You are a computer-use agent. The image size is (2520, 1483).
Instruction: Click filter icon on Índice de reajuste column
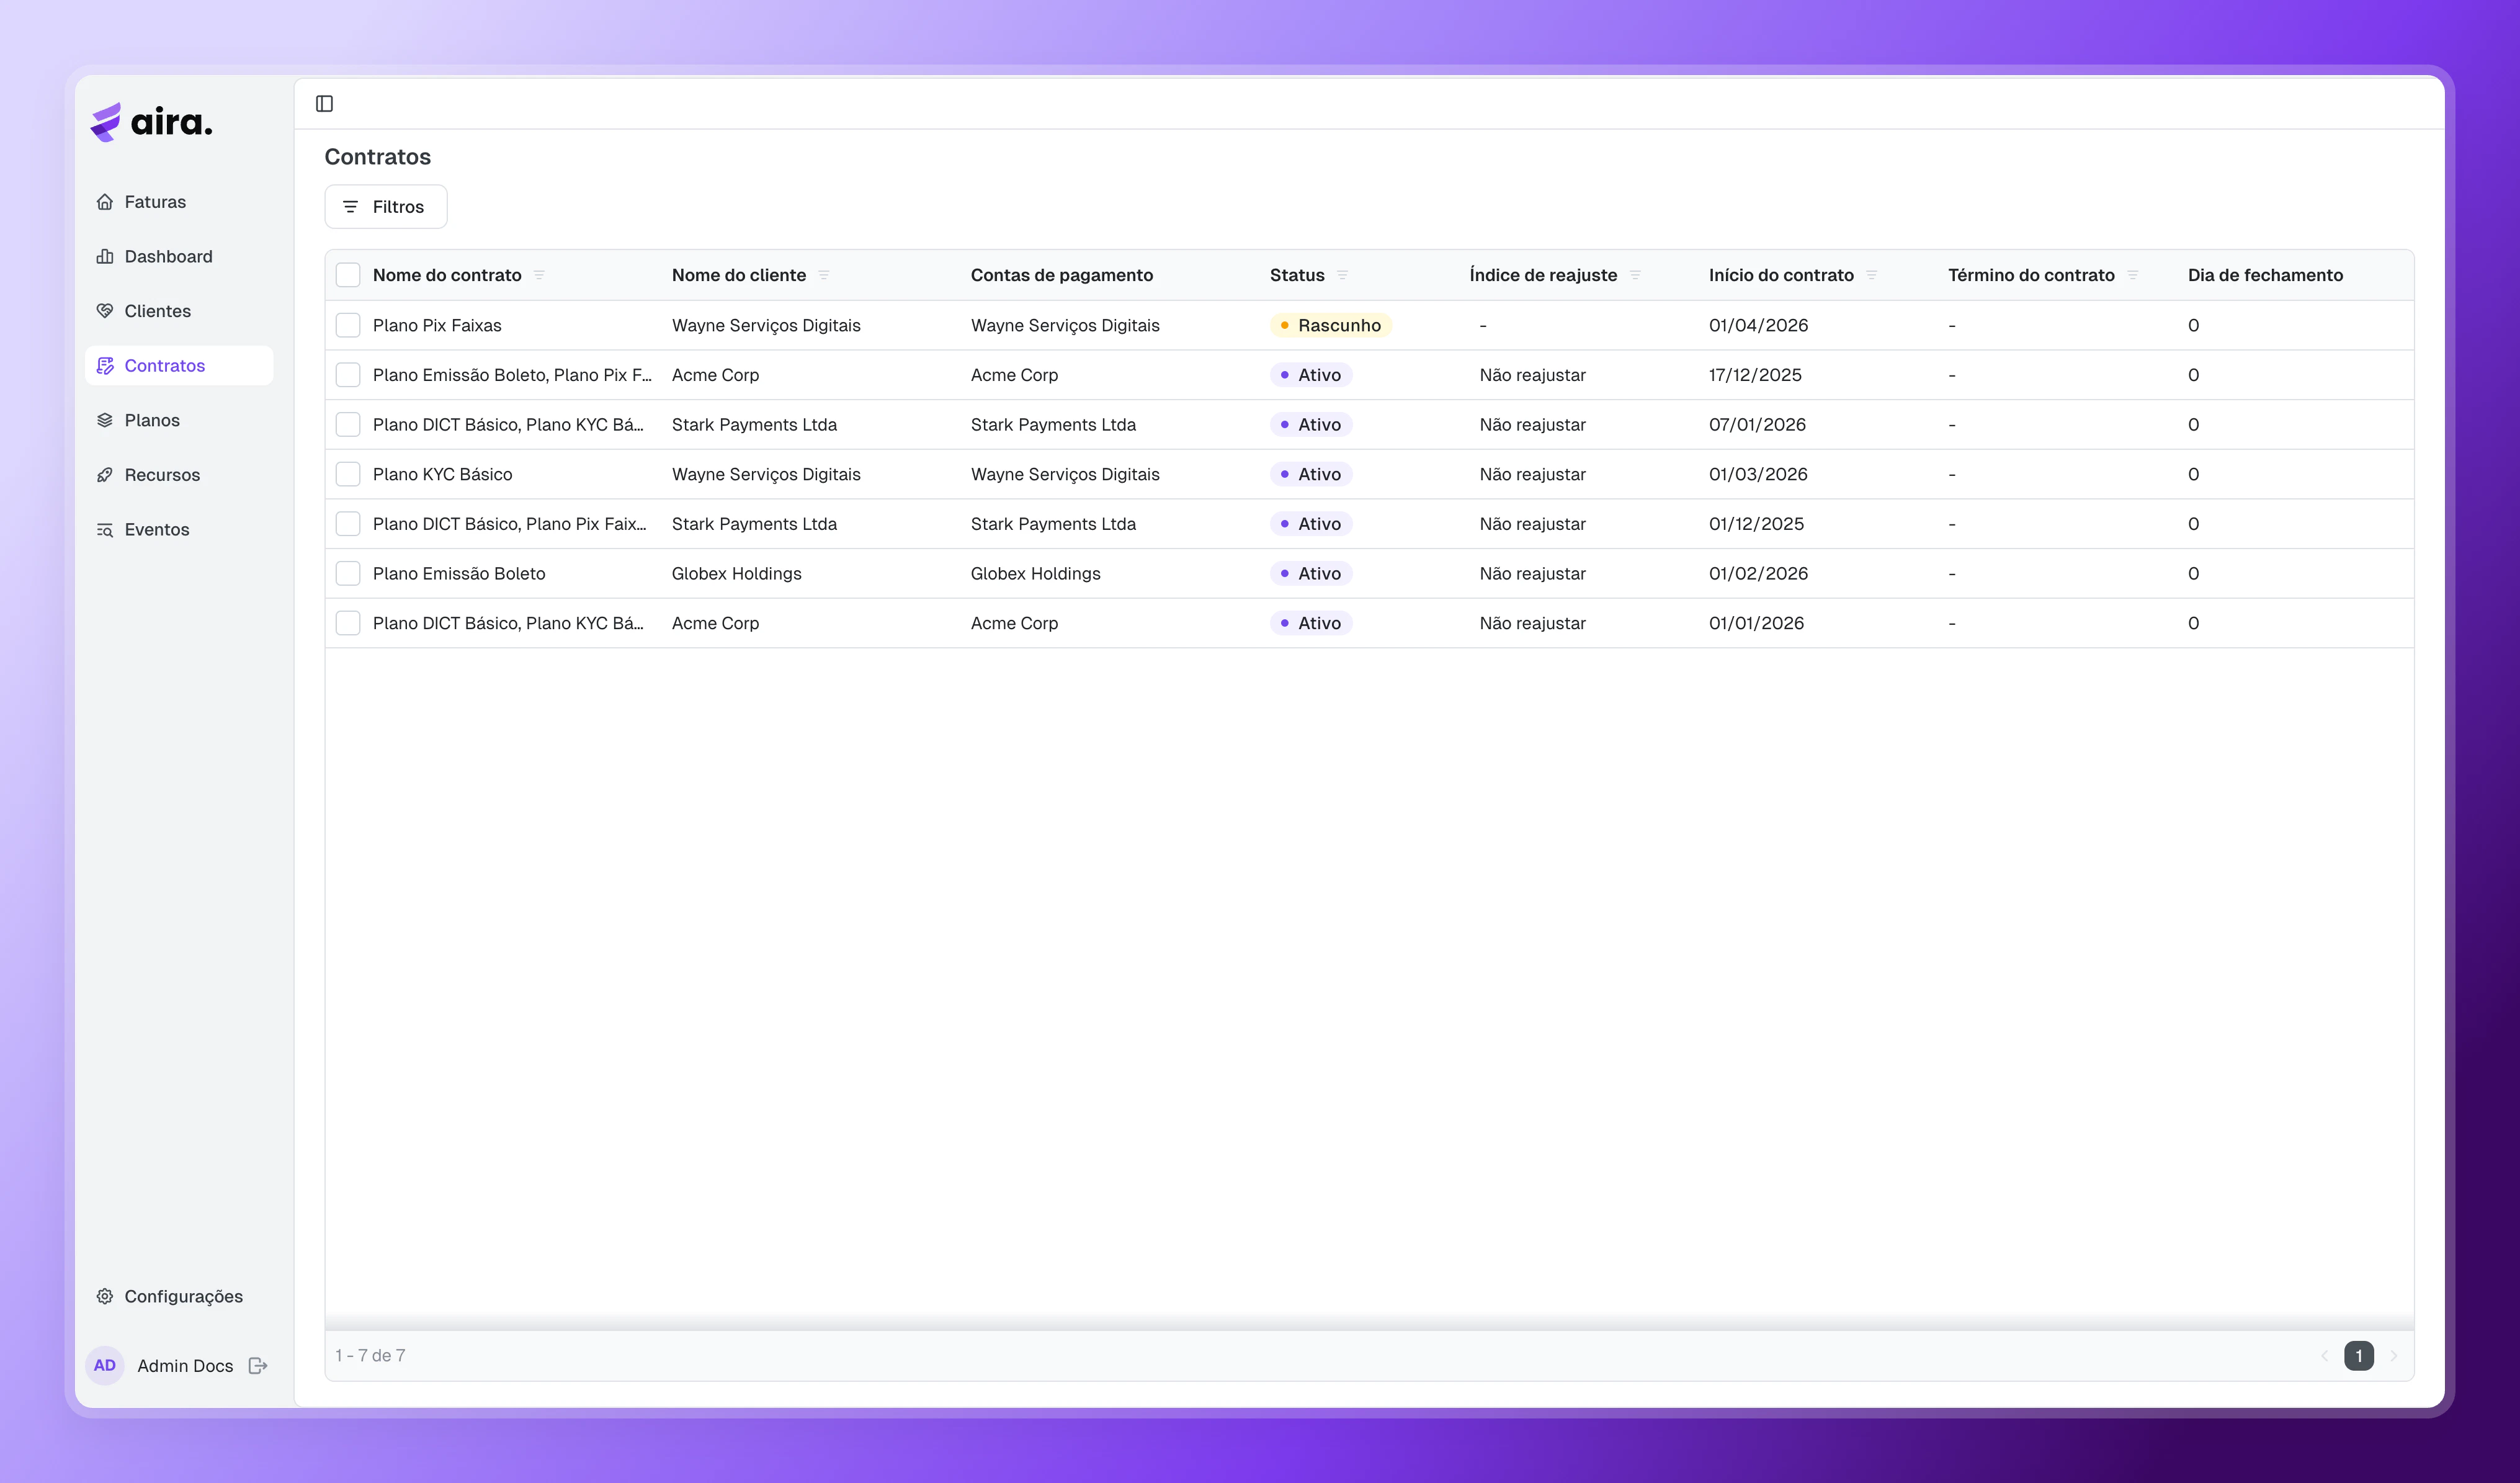[1635, 275]
